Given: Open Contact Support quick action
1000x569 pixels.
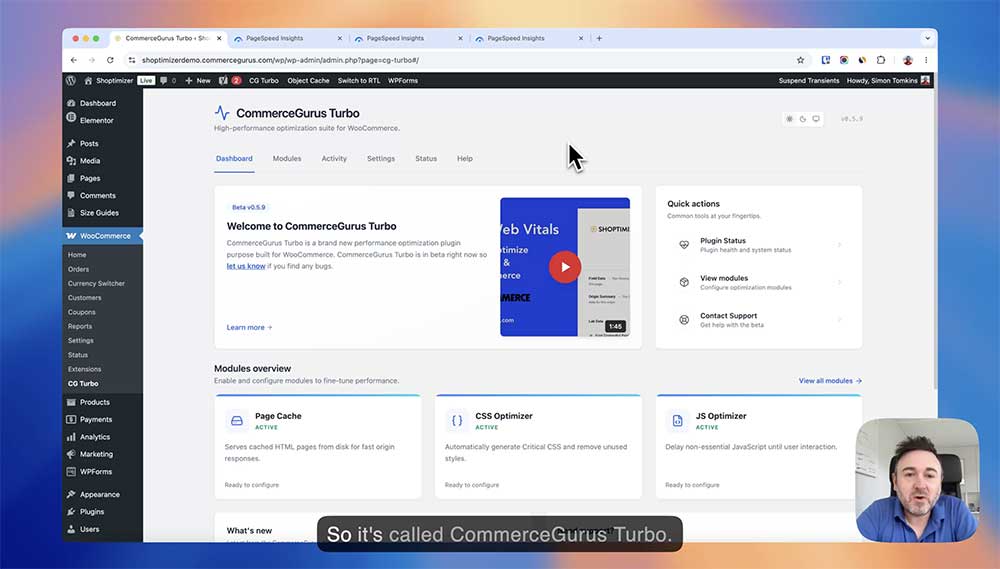Looking at the screenshot, I should click(759, 320).
